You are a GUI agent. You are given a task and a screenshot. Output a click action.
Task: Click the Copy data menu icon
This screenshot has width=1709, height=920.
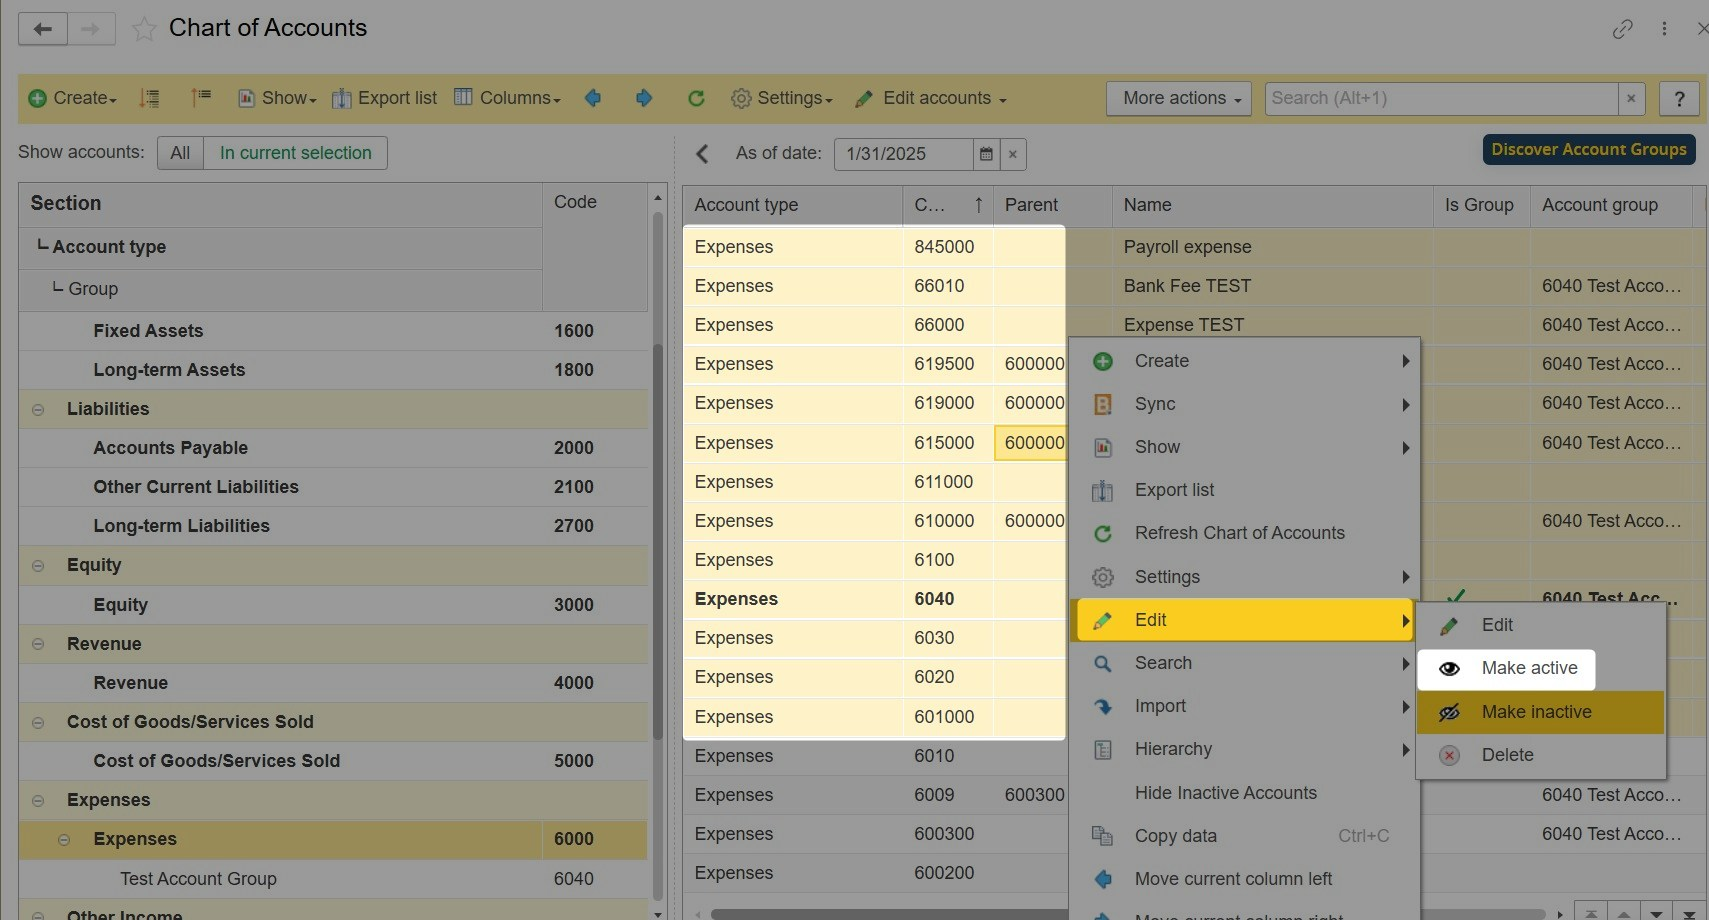coord(1103,836)
